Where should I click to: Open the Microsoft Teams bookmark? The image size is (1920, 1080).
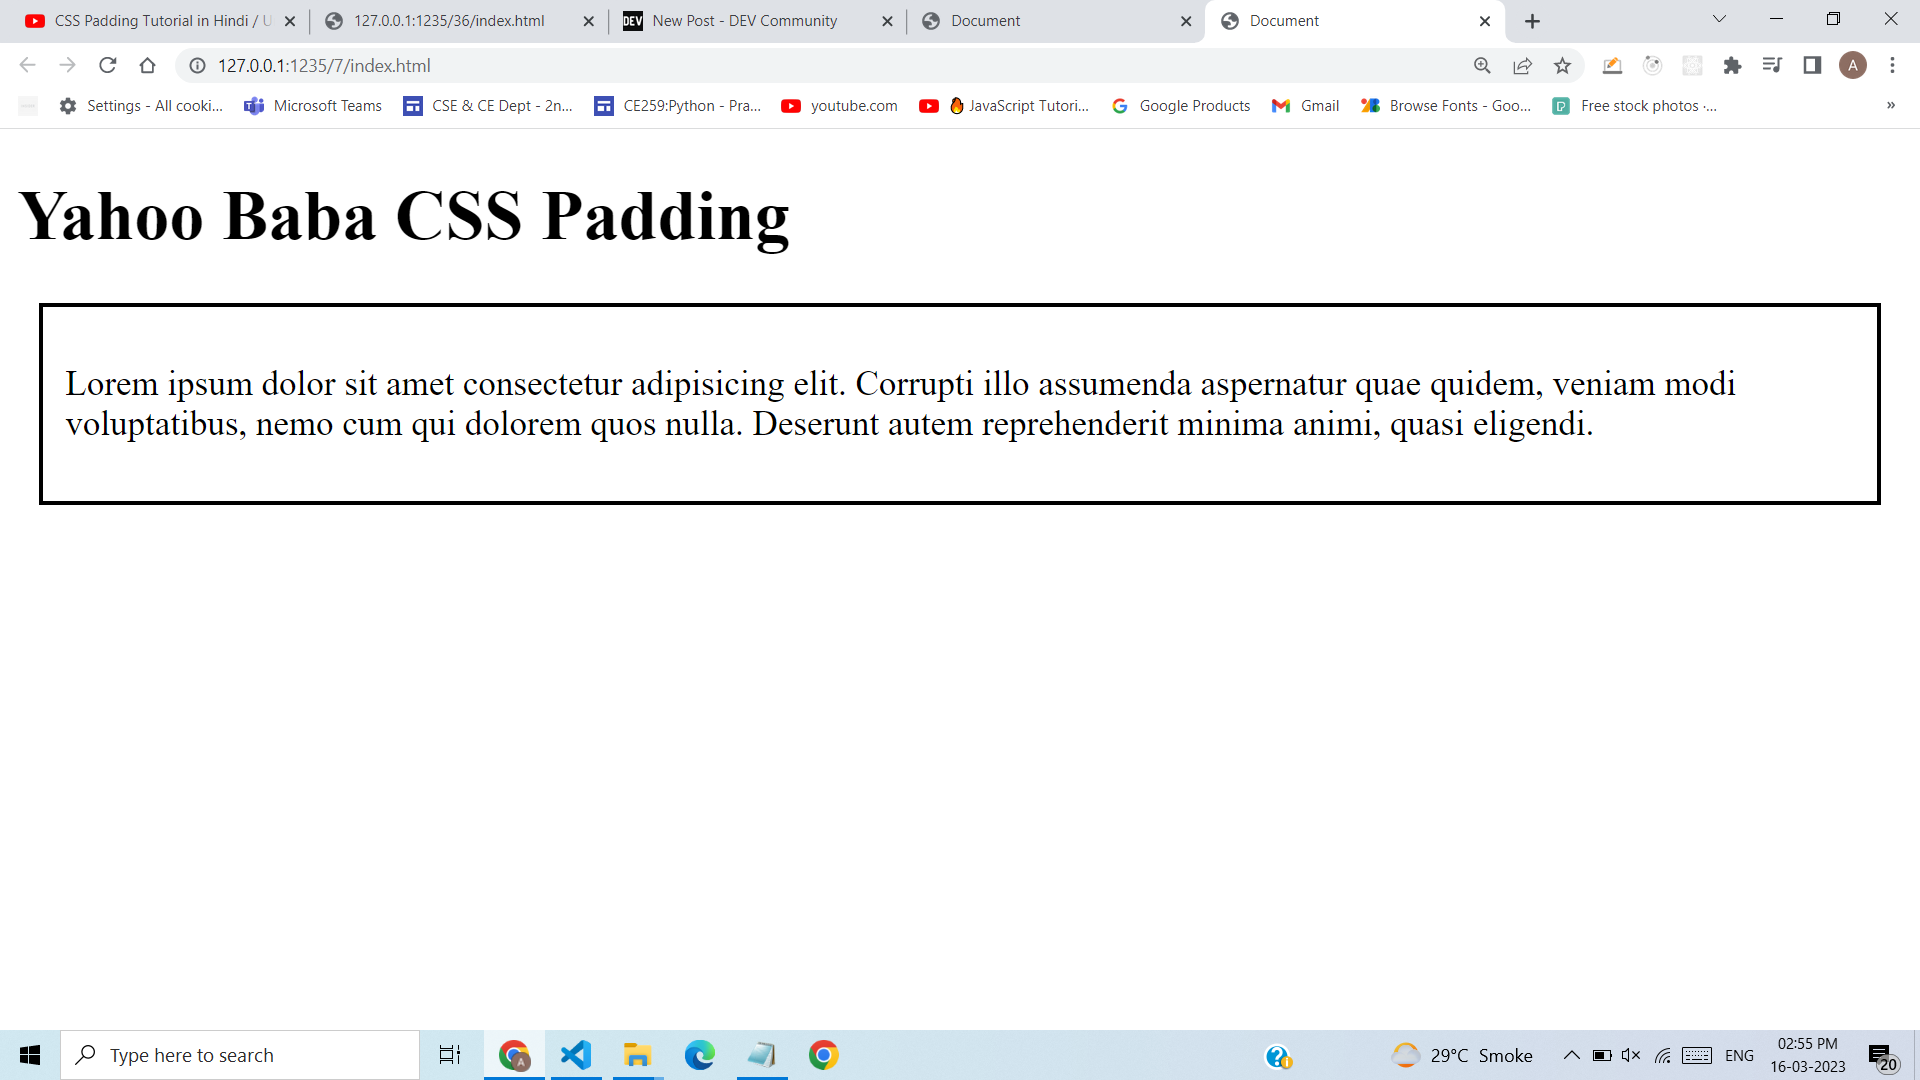tap(313, 106)
